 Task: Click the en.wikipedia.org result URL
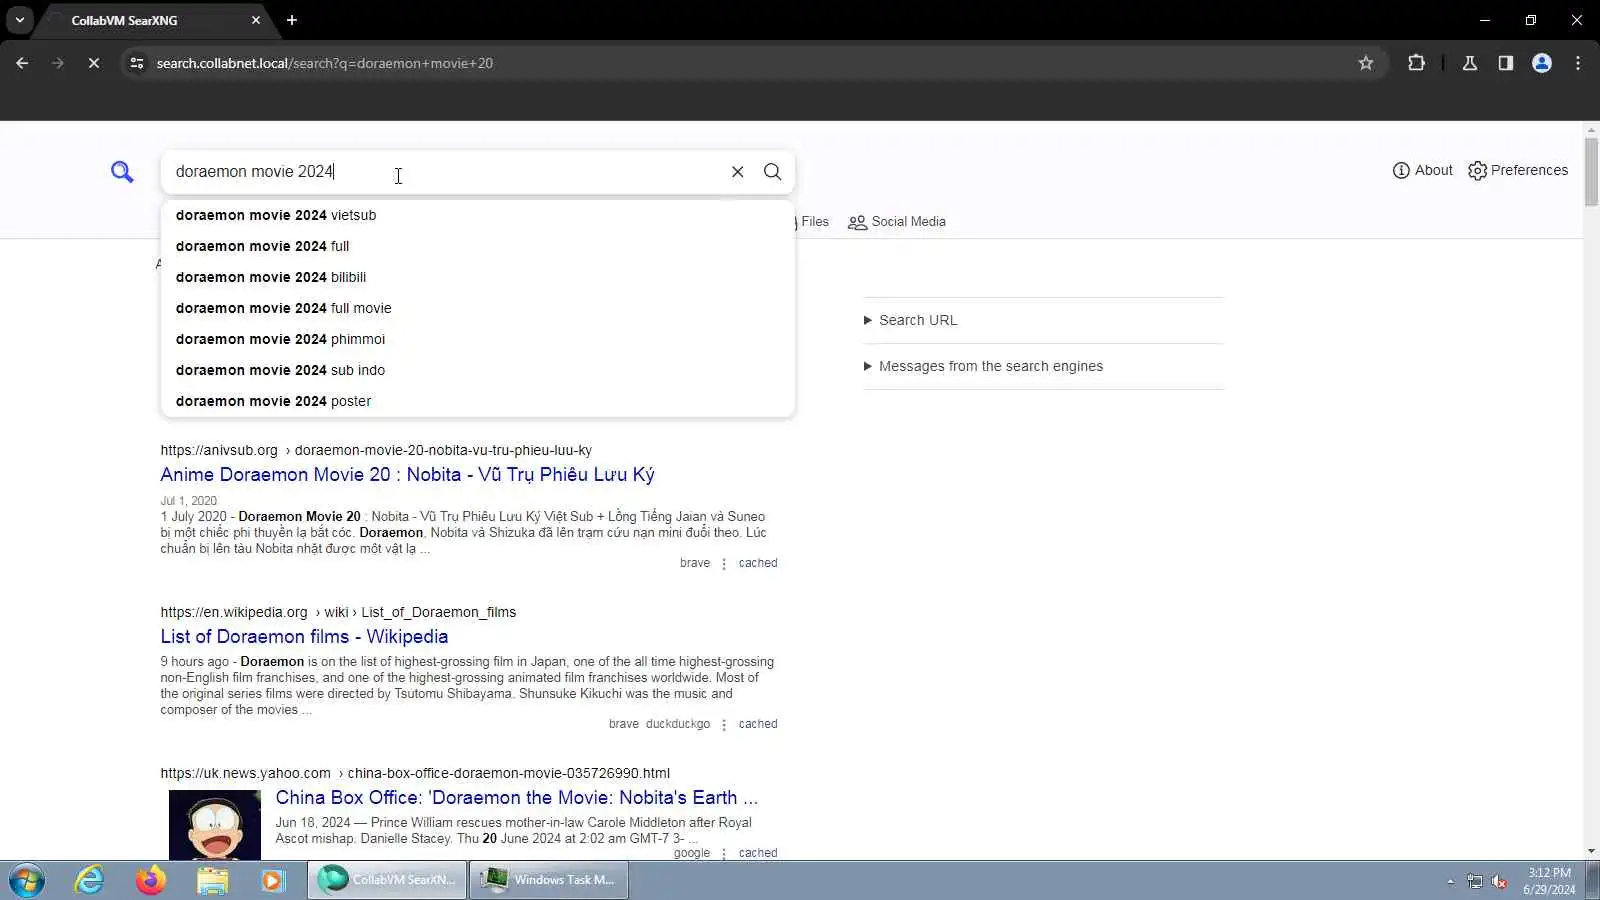click(338, 612)
